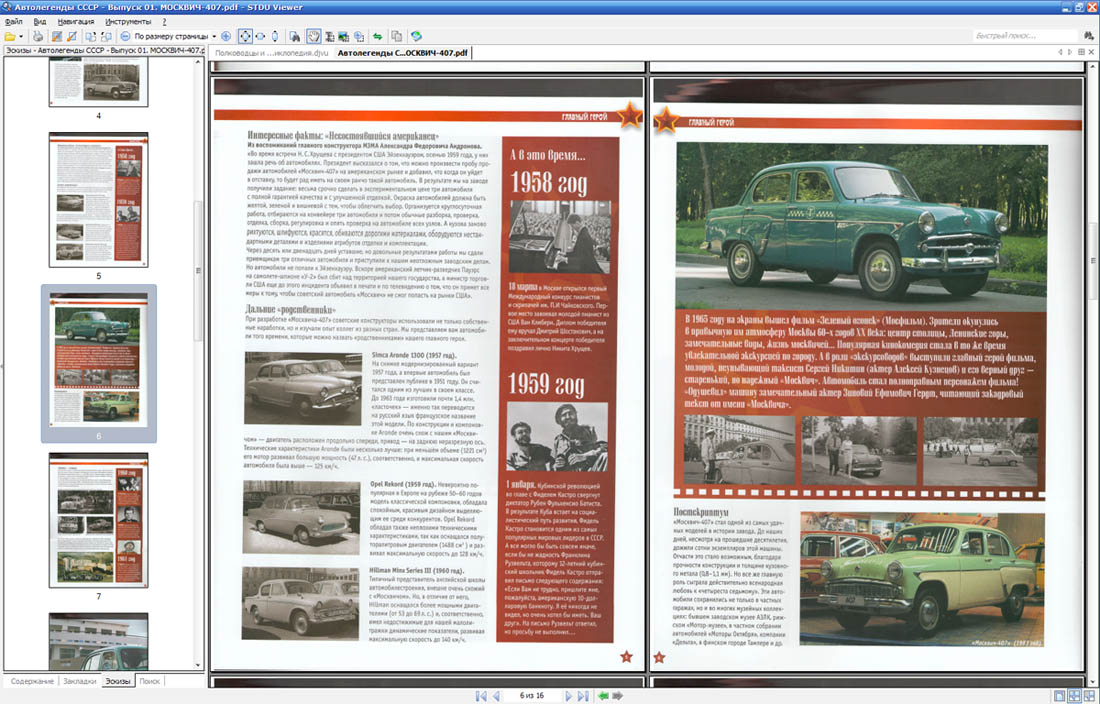
Task: Open the Содержание sidebar tab
Action: pos(33,681)
